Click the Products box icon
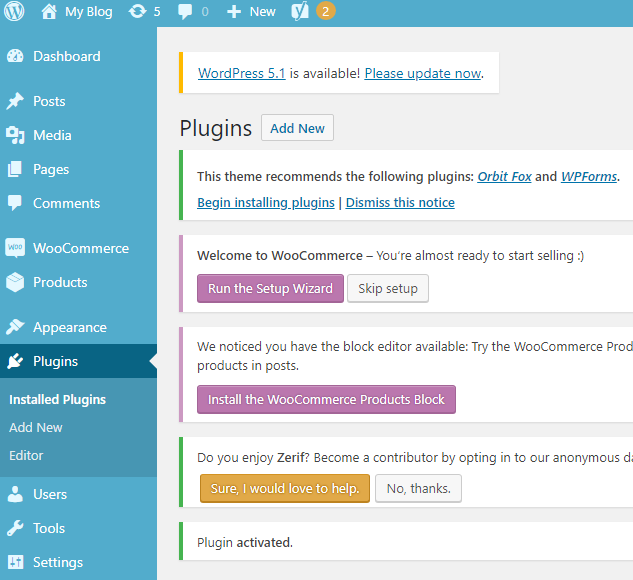Screen dimensions: 633x580 [x=15, y=282]
